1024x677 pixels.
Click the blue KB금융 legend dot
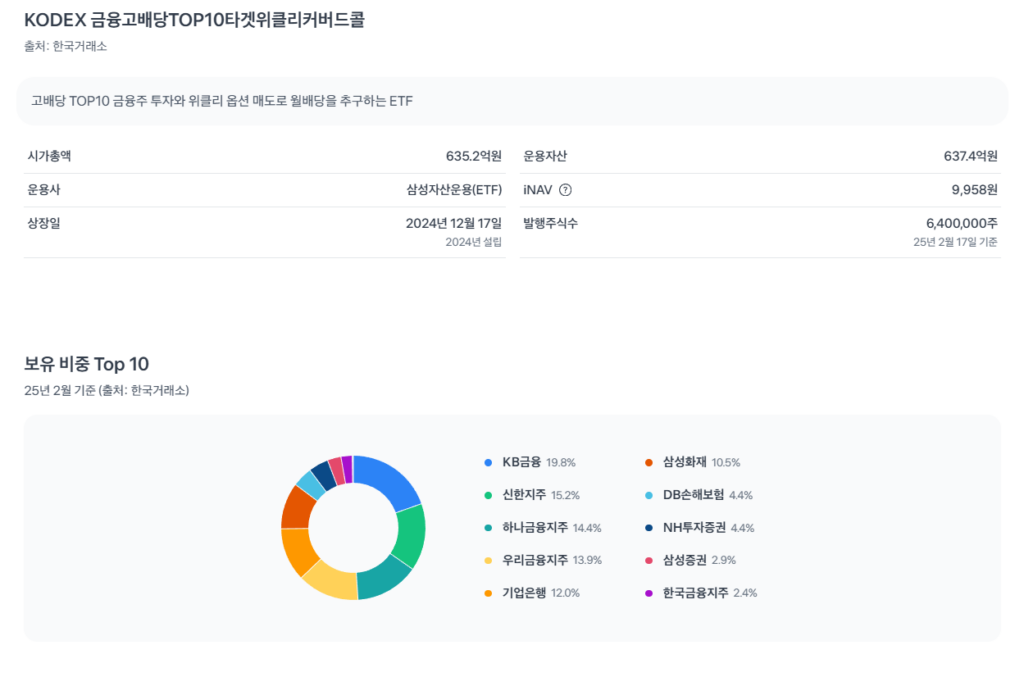click(x=488, y=463)
